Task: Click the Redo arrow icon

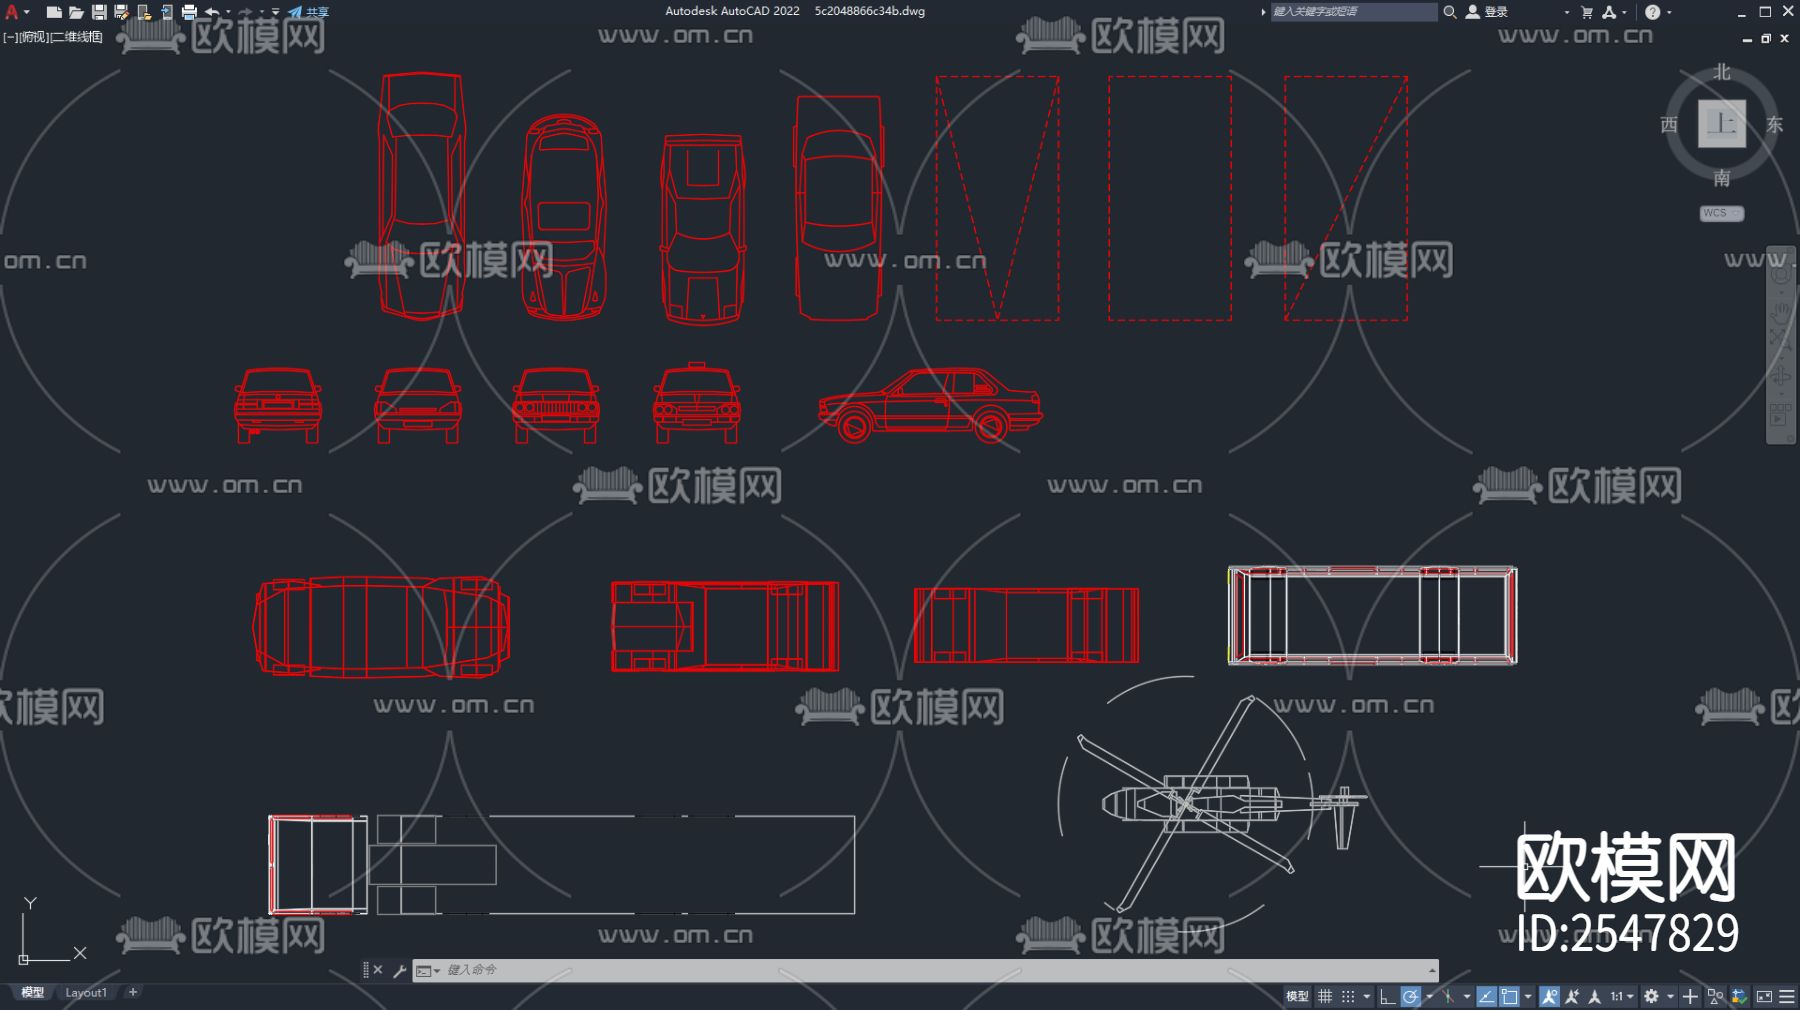Action: tap(245, 12)
